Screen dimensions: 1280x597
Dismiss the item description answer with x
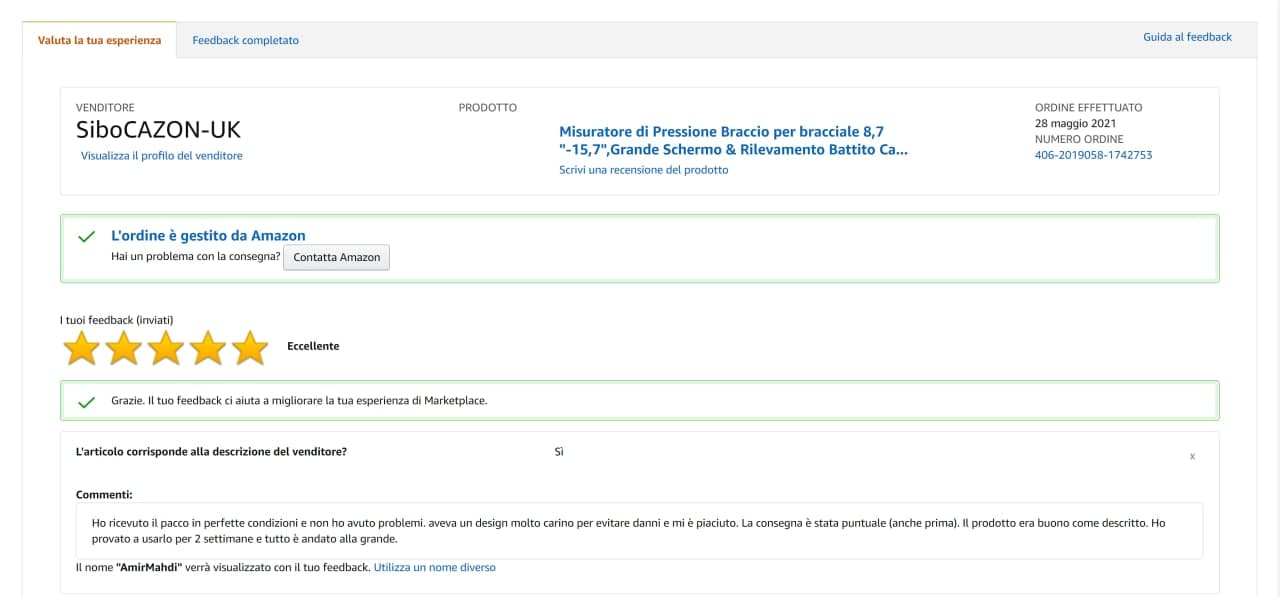click(x=1192, y=456)
